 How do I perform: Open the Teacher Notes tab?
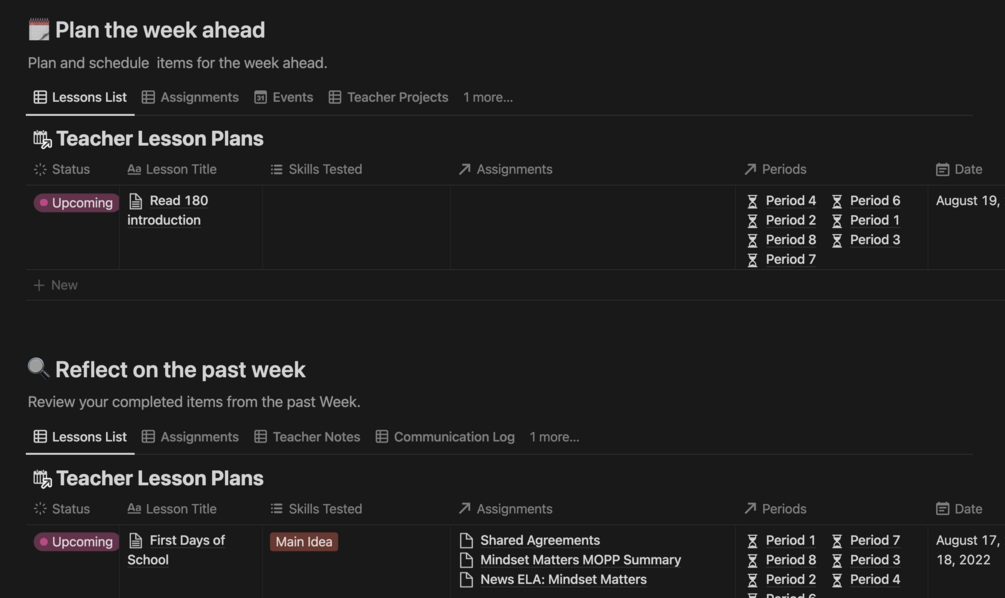pyautogui.click(x=307, y=437)
